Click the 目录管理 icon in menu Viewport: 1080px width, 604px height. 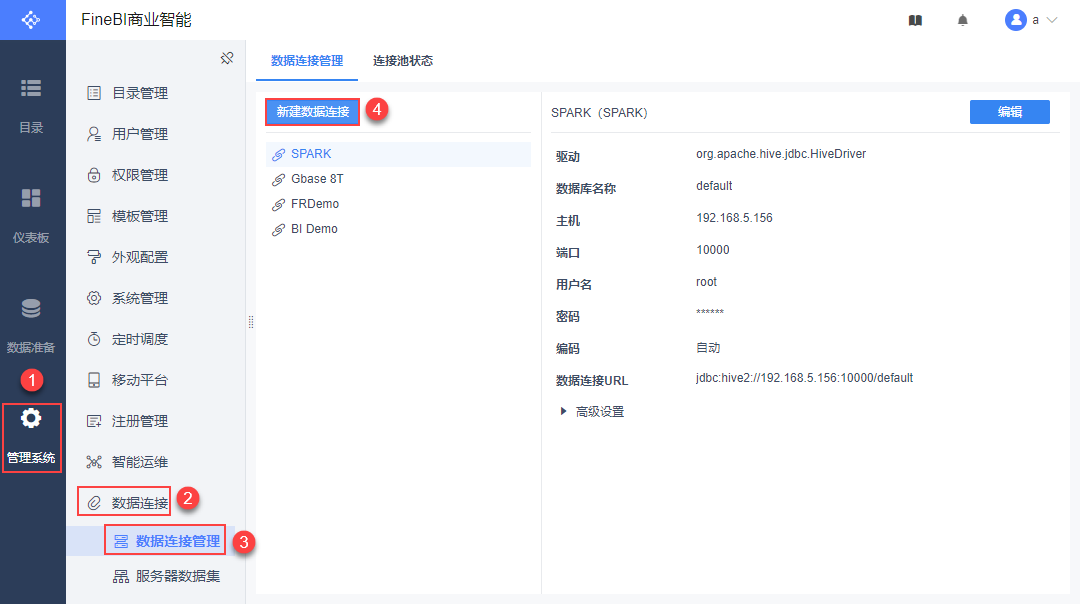(94, 93)
